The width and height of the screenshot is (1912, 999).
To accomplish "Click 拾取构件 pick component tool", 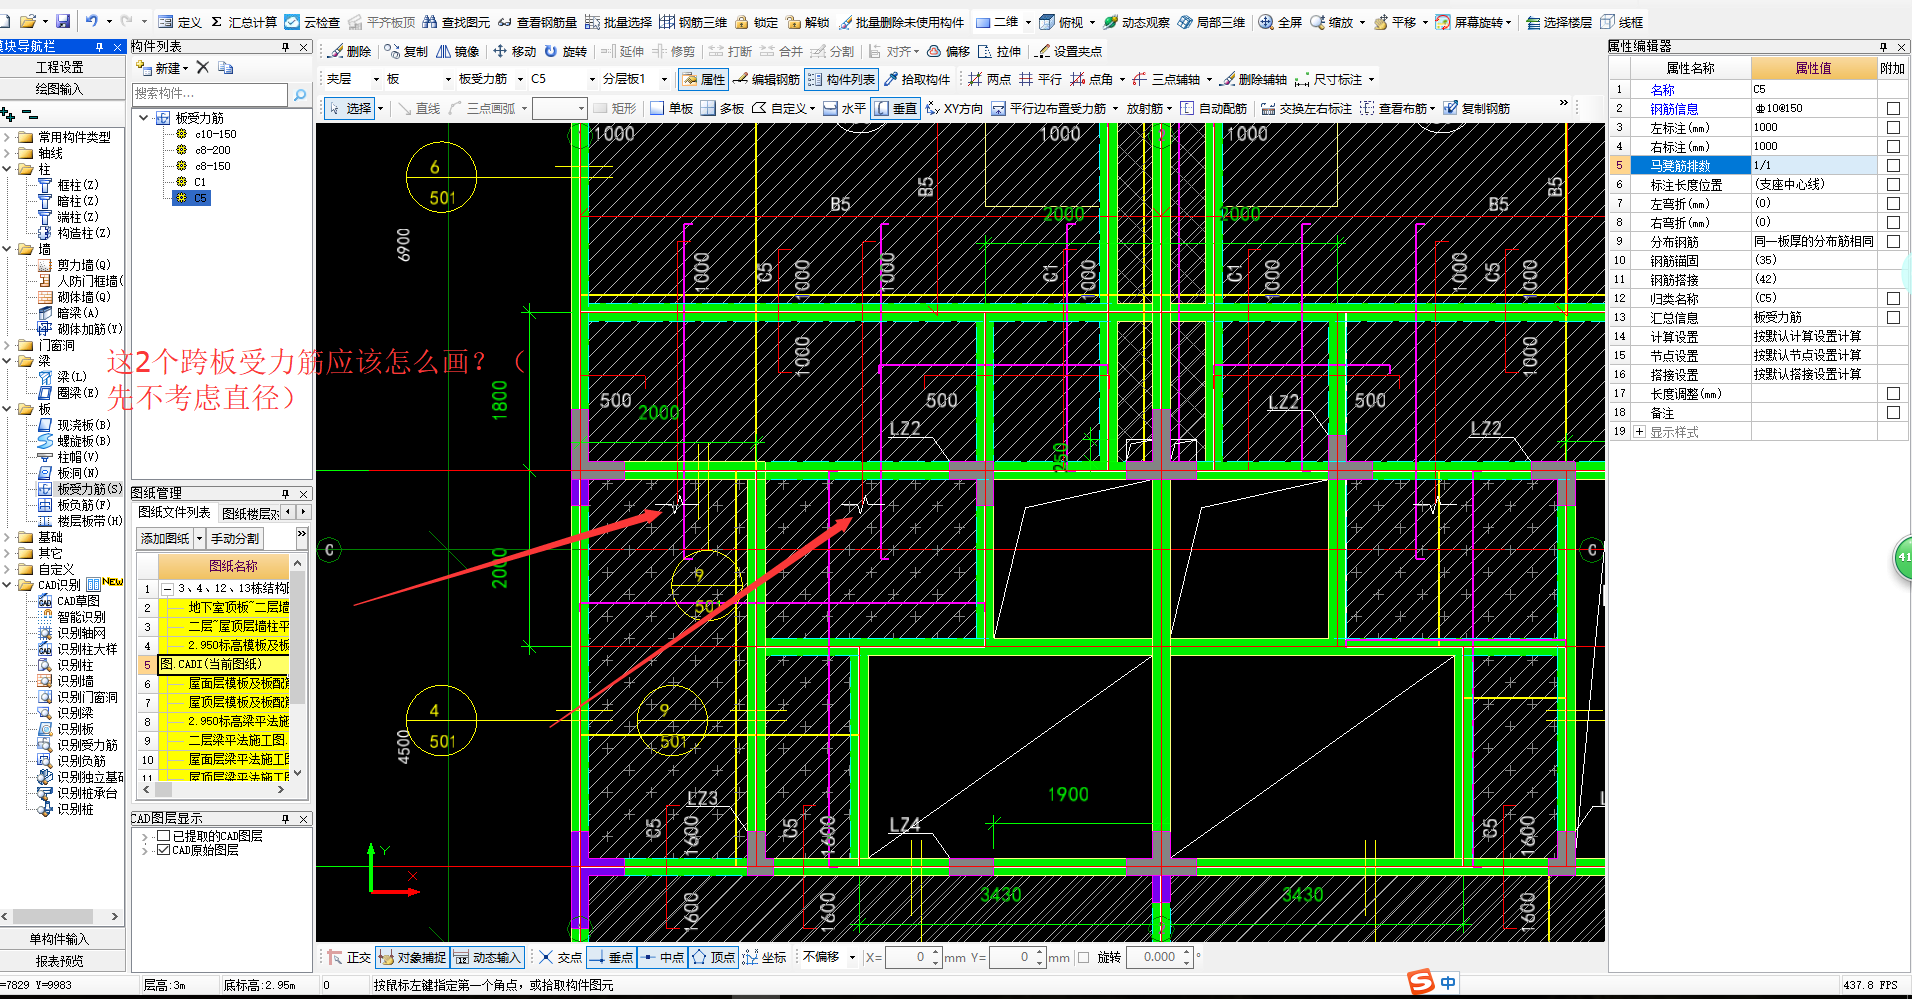I will [917, 79].
